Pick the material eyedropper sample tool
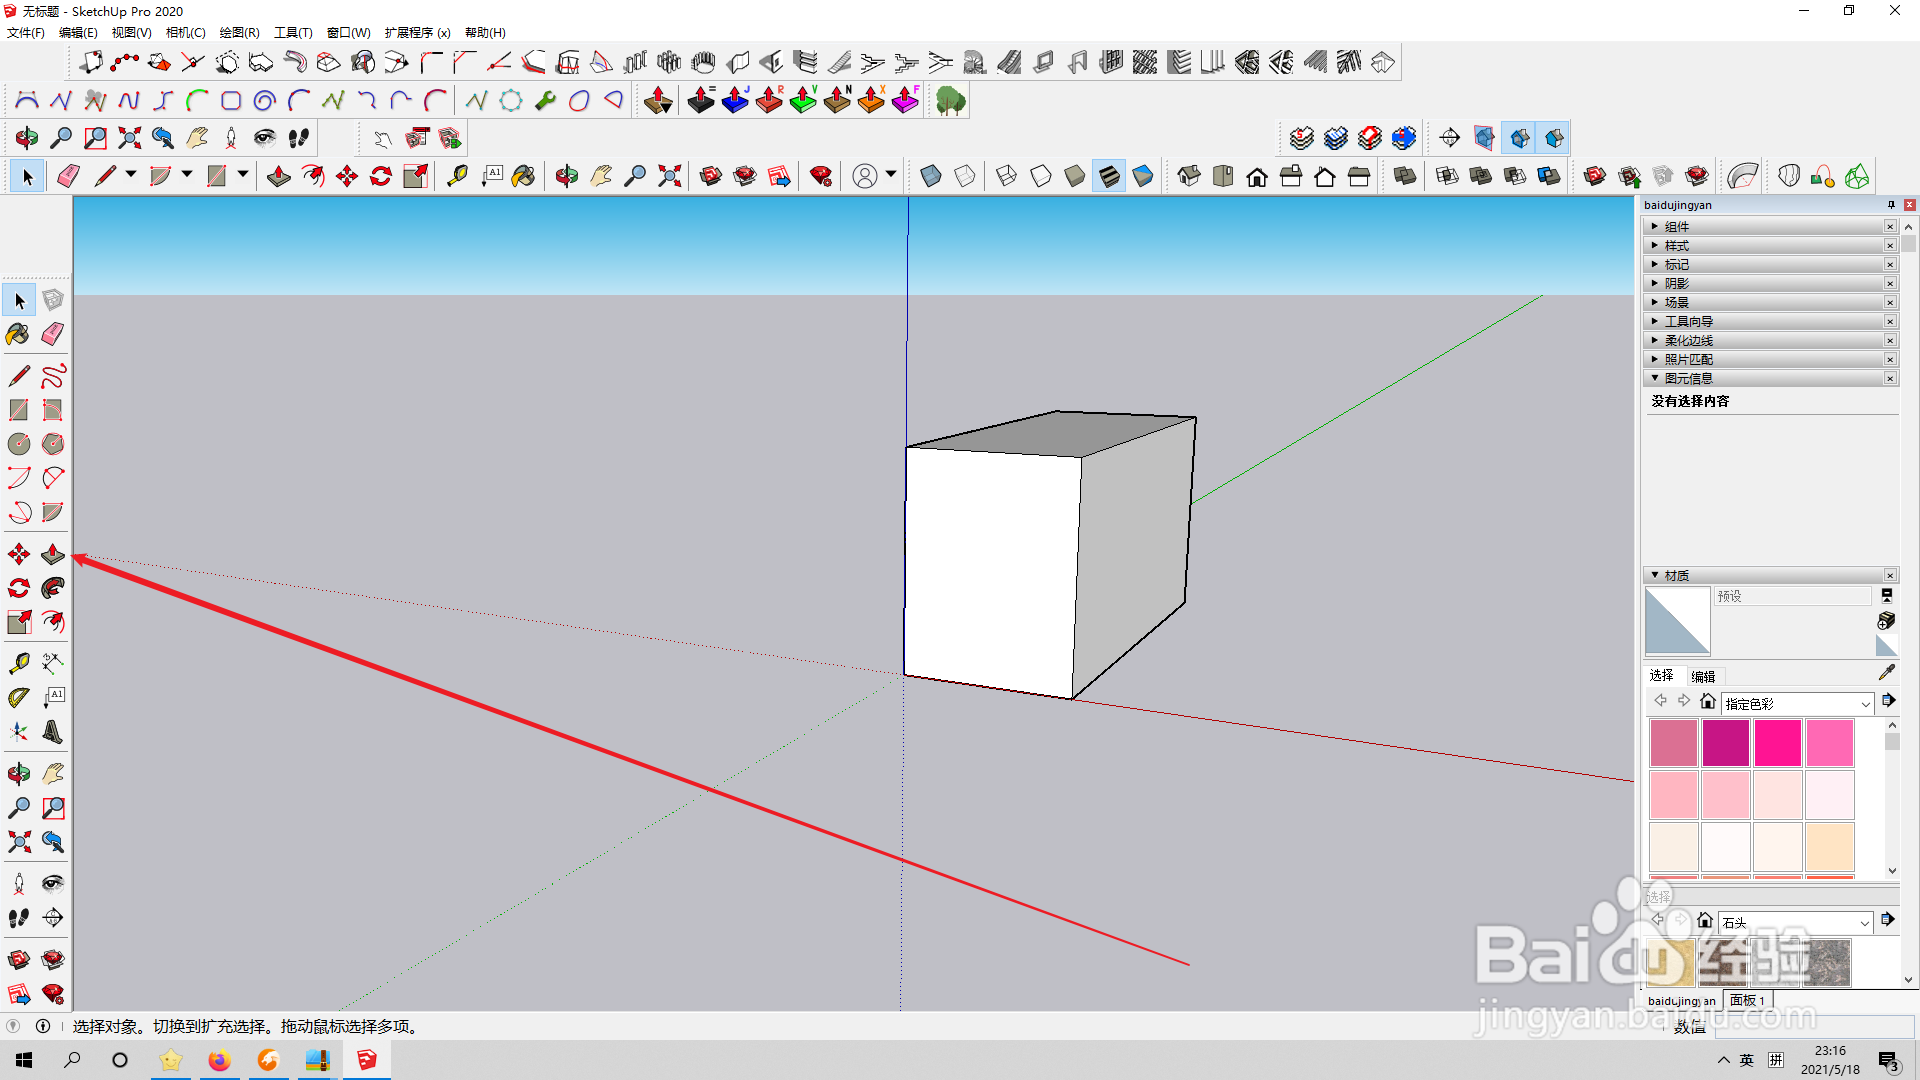The image size is (1920, 1080). [1886, 673]
